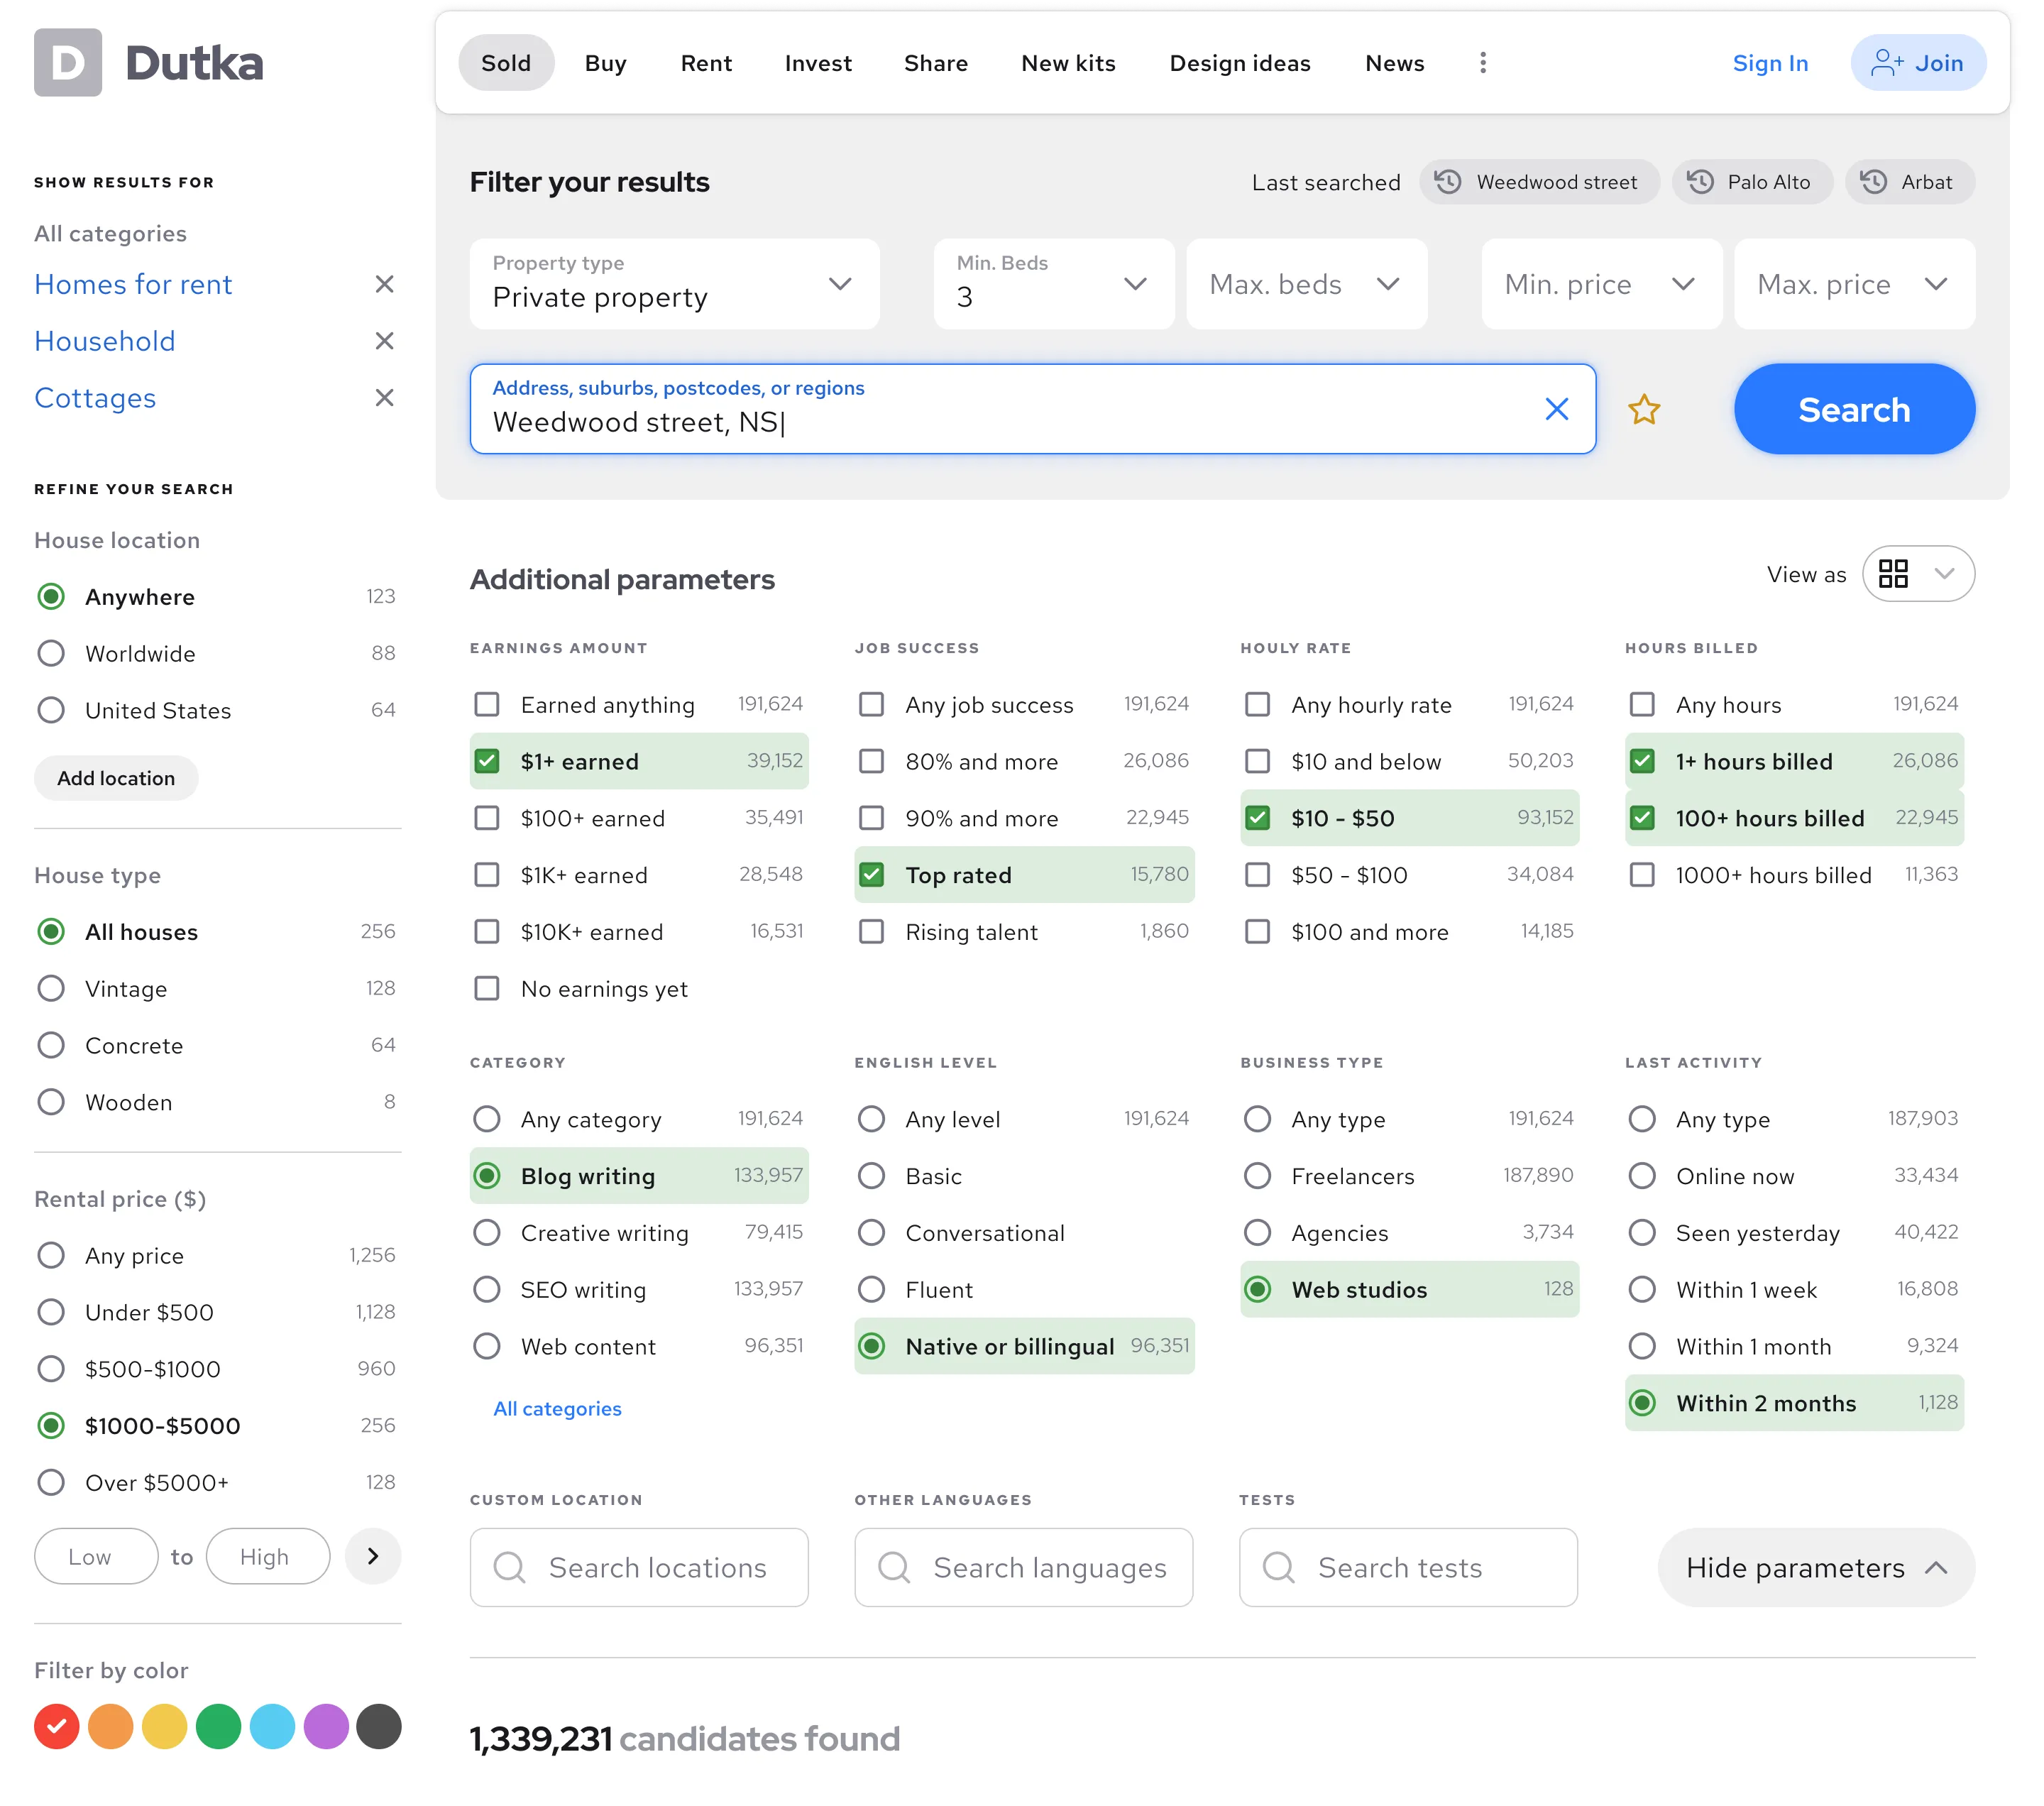Click the rental price range arrow button
2044x1806 pixels.
pyautogui.click(x=372, y=1556)
